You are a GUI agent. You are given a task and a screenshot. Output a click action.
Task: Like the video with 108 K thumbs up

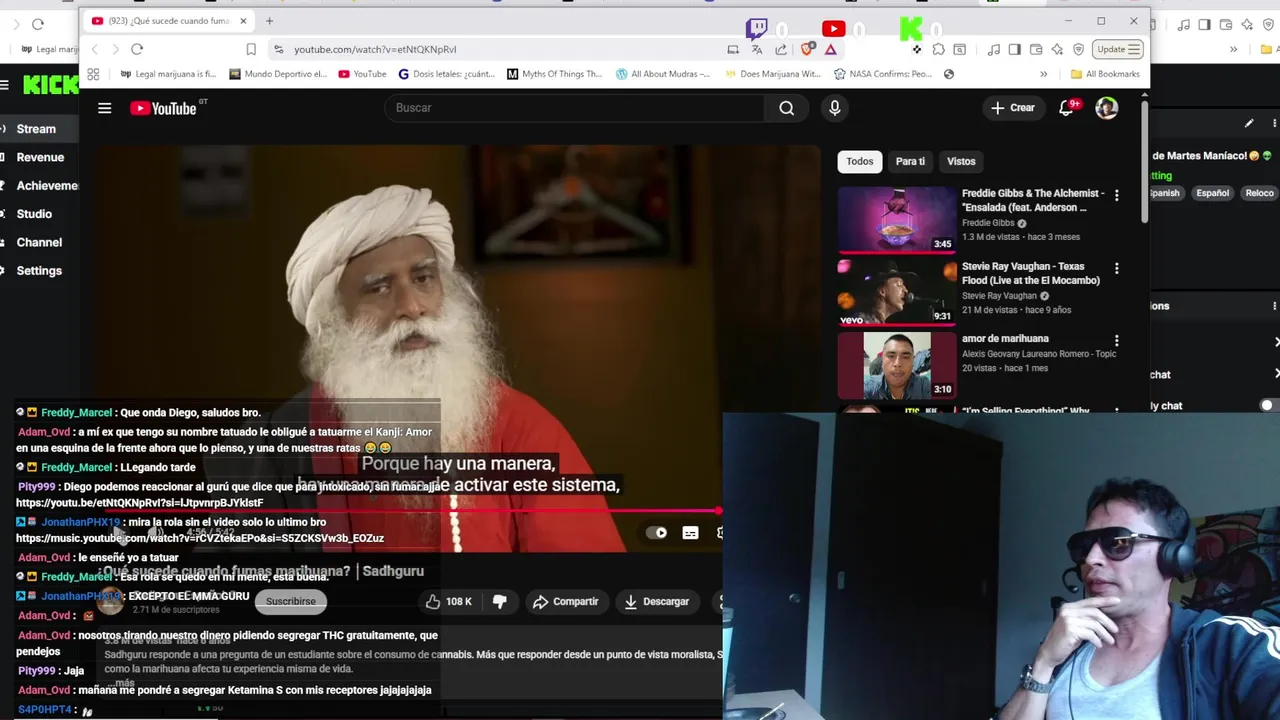pyautogui.click(x=448, y=601)
